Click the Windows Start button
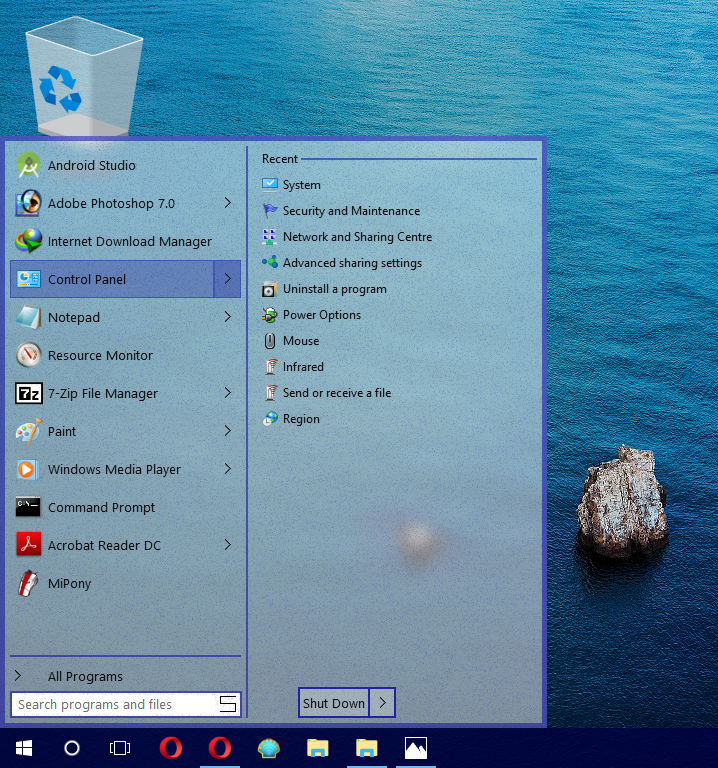Image resolution: width=718 pixels, height=768 pixels. 23,748
